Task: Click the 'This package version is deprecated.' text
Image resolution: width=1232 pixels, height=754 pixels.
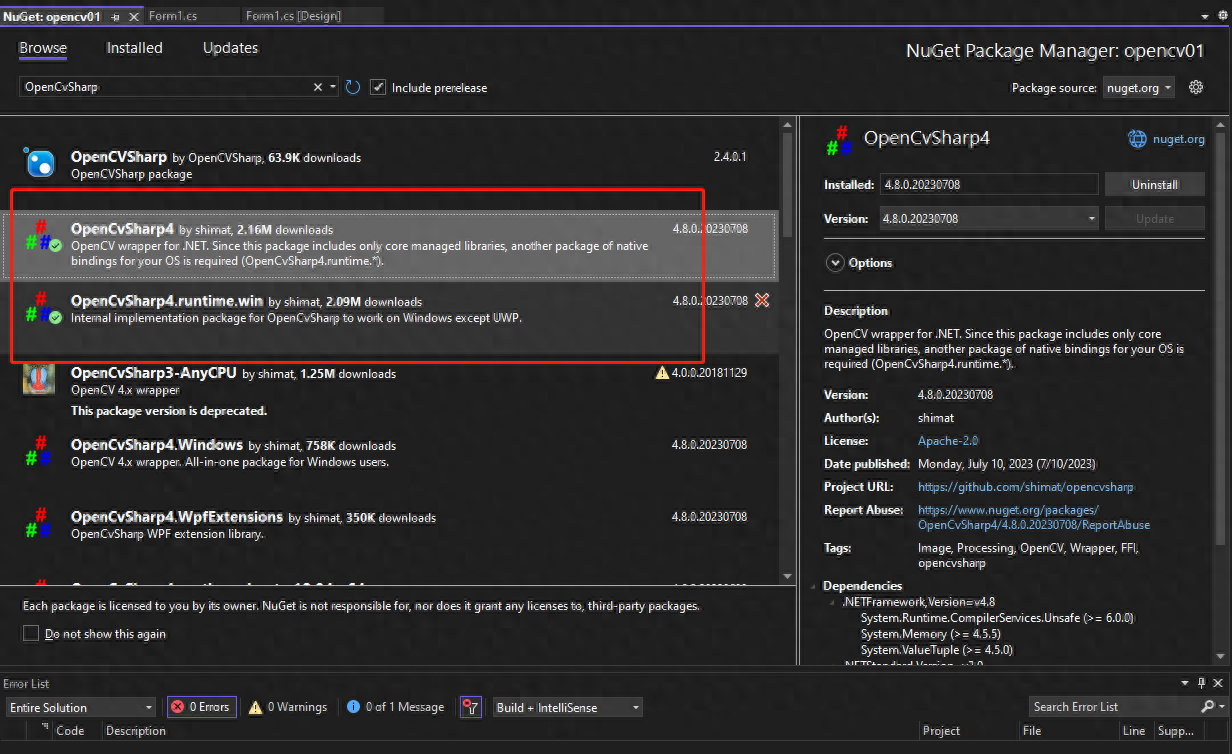Action: (x=169, y=411)
